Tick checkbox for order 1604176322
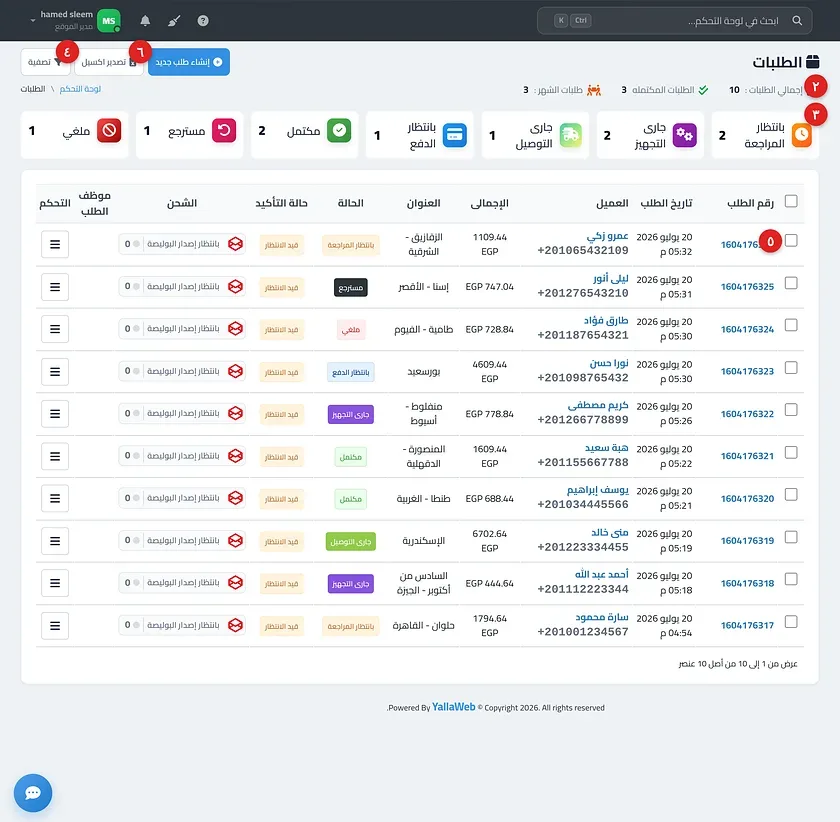The image size is (840, 822). 791,410
